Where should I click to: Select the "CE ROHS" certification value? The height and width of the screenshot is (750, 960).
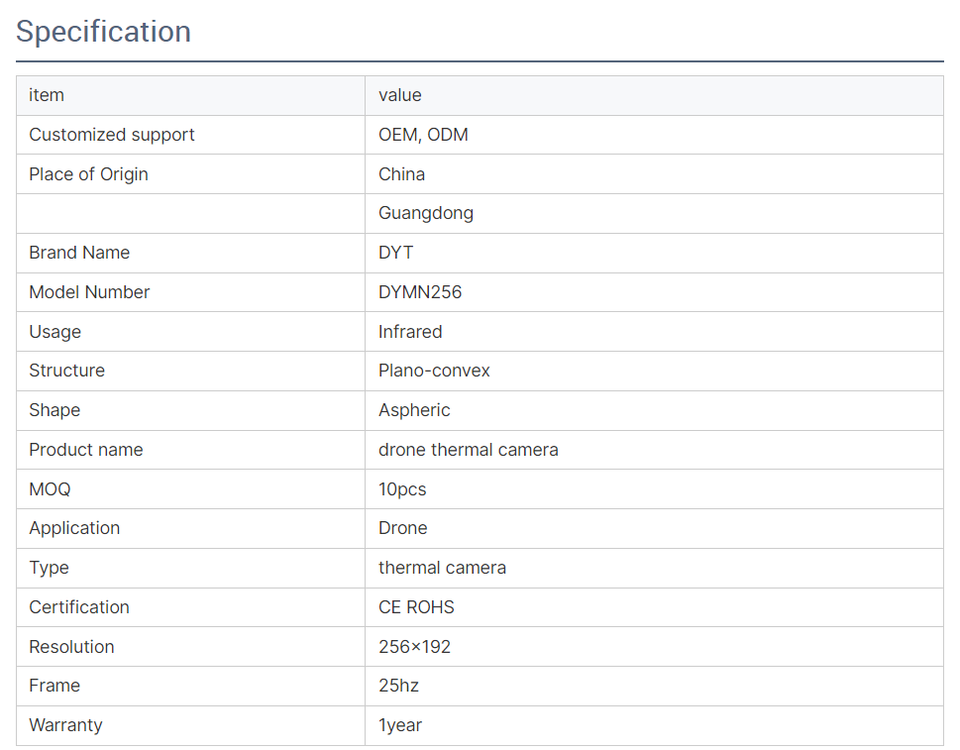416,607
